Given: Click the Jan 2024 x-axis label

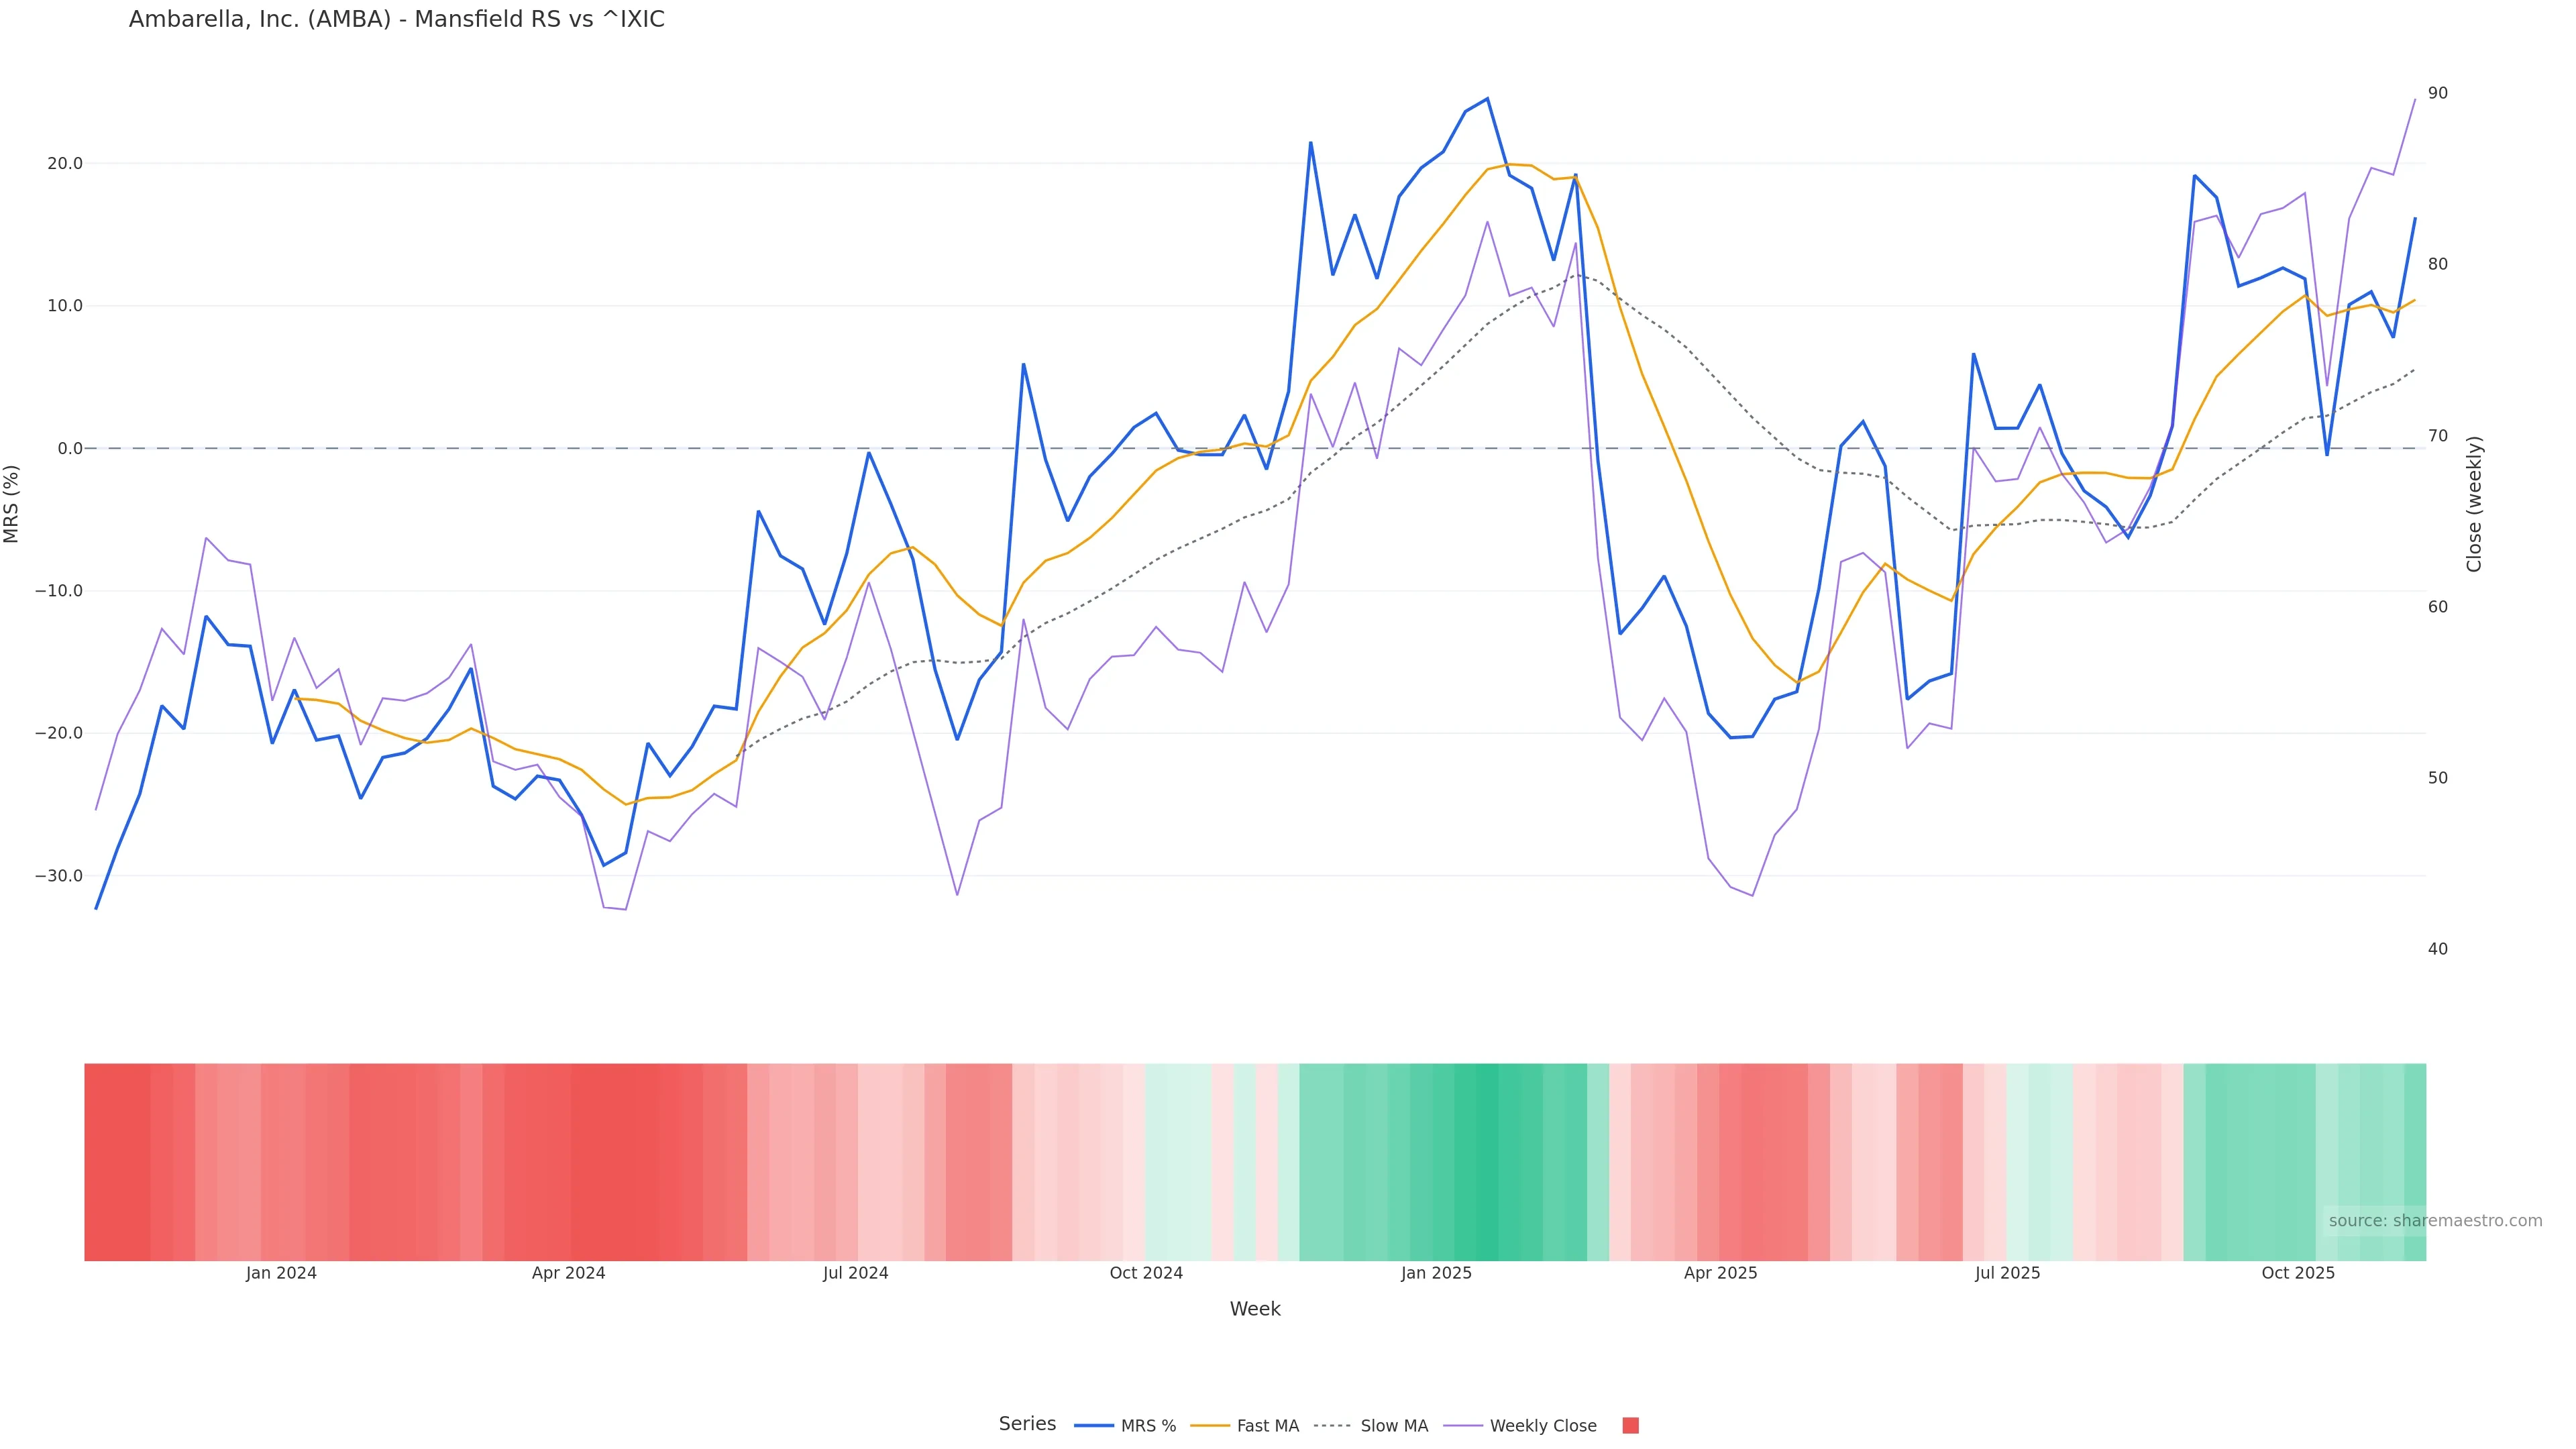Looking at the screenshot, I should pos(281,1274).
